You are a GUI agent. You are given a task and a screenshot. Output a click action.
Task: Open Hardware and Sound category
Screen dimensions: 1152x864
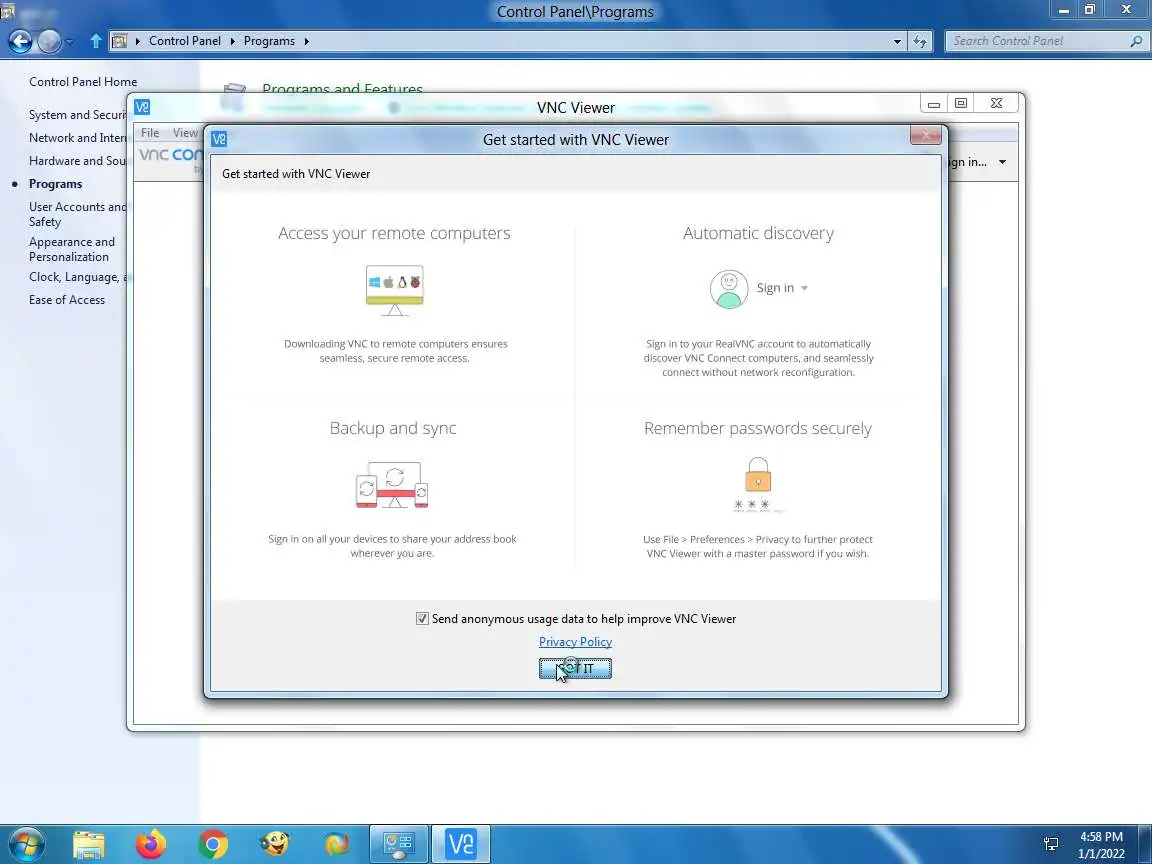tap(78, 160)
